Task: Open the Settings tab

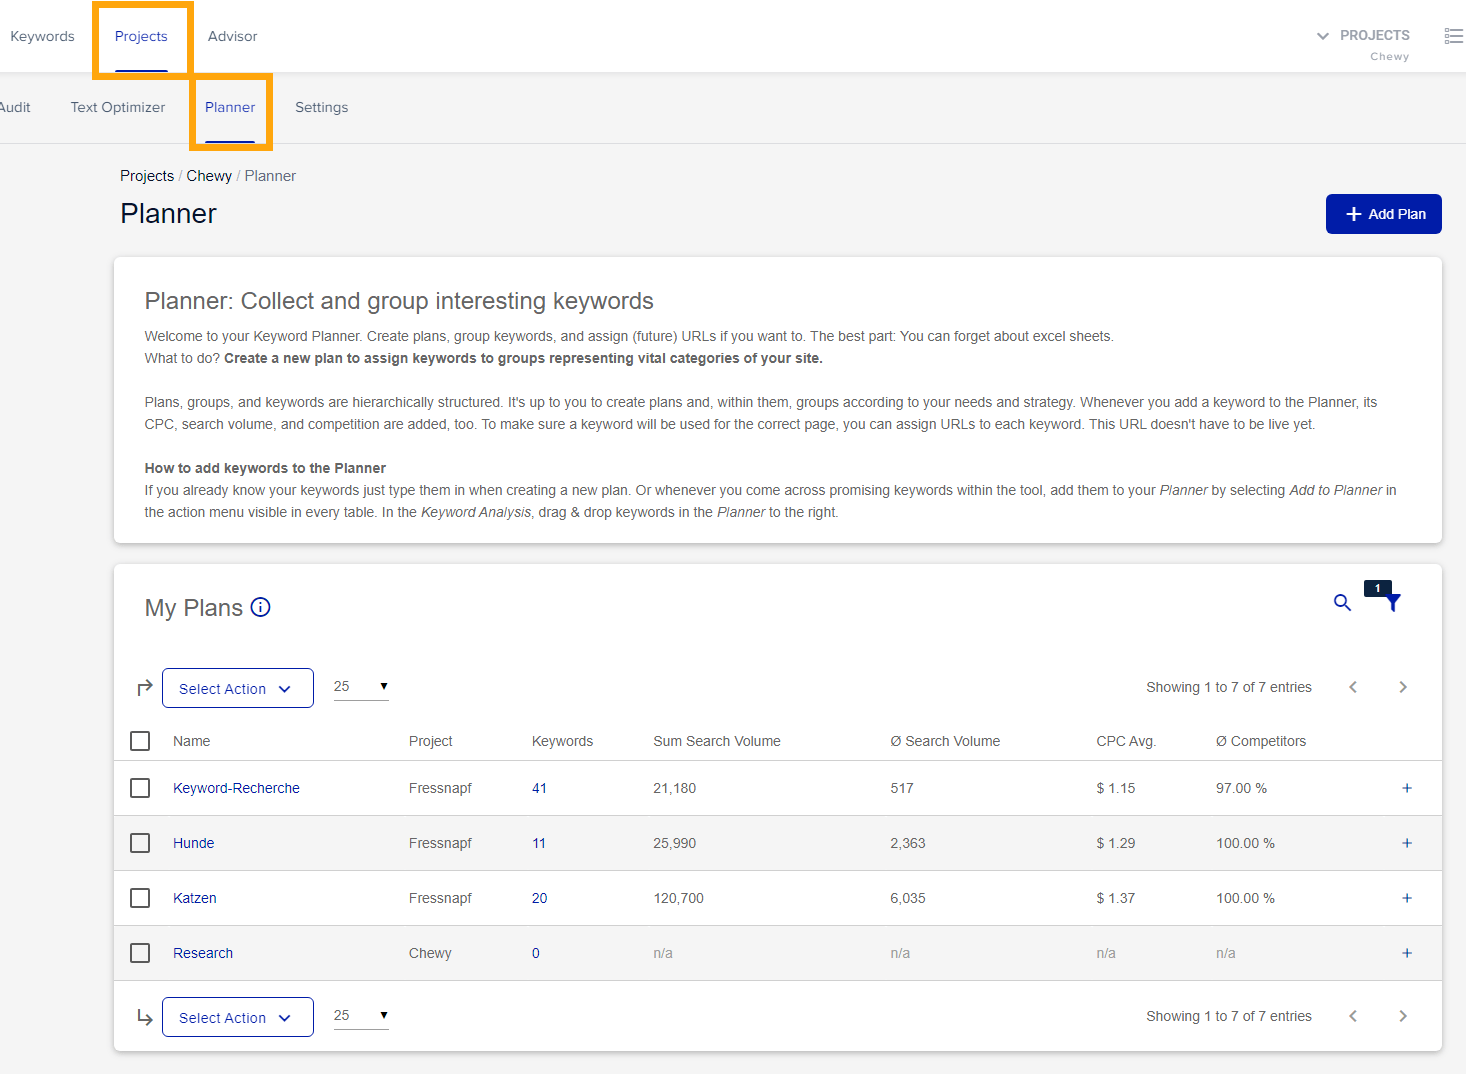Action: [x=321, y=107]
